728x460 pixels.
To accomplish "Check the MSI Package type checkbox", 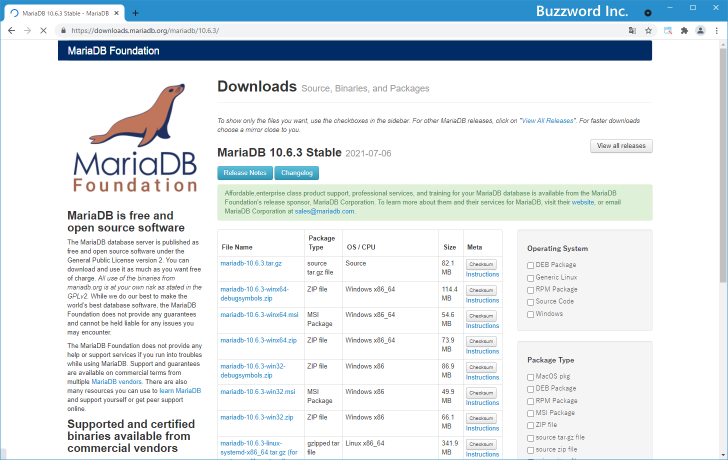I will 530,412.
